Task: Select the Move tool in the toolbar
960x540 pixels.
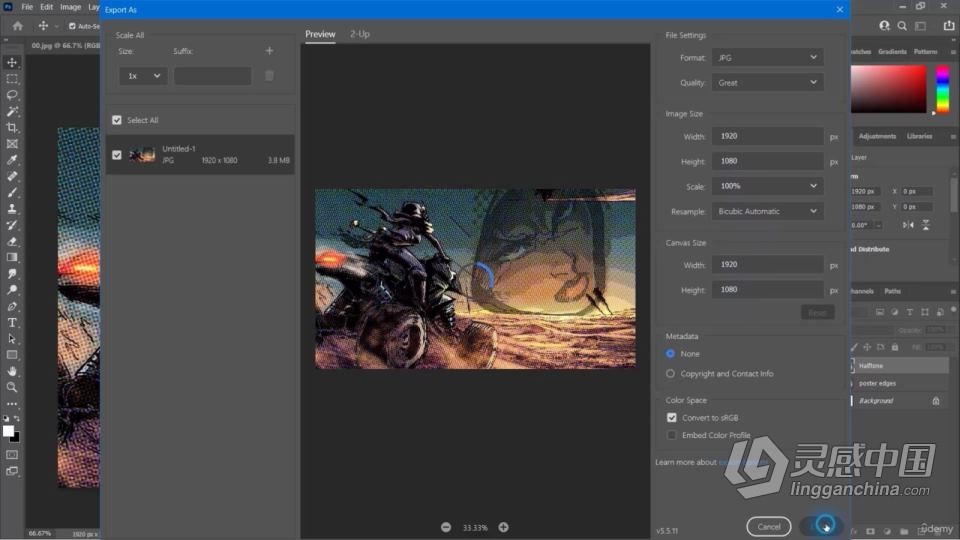Action: 12,62
